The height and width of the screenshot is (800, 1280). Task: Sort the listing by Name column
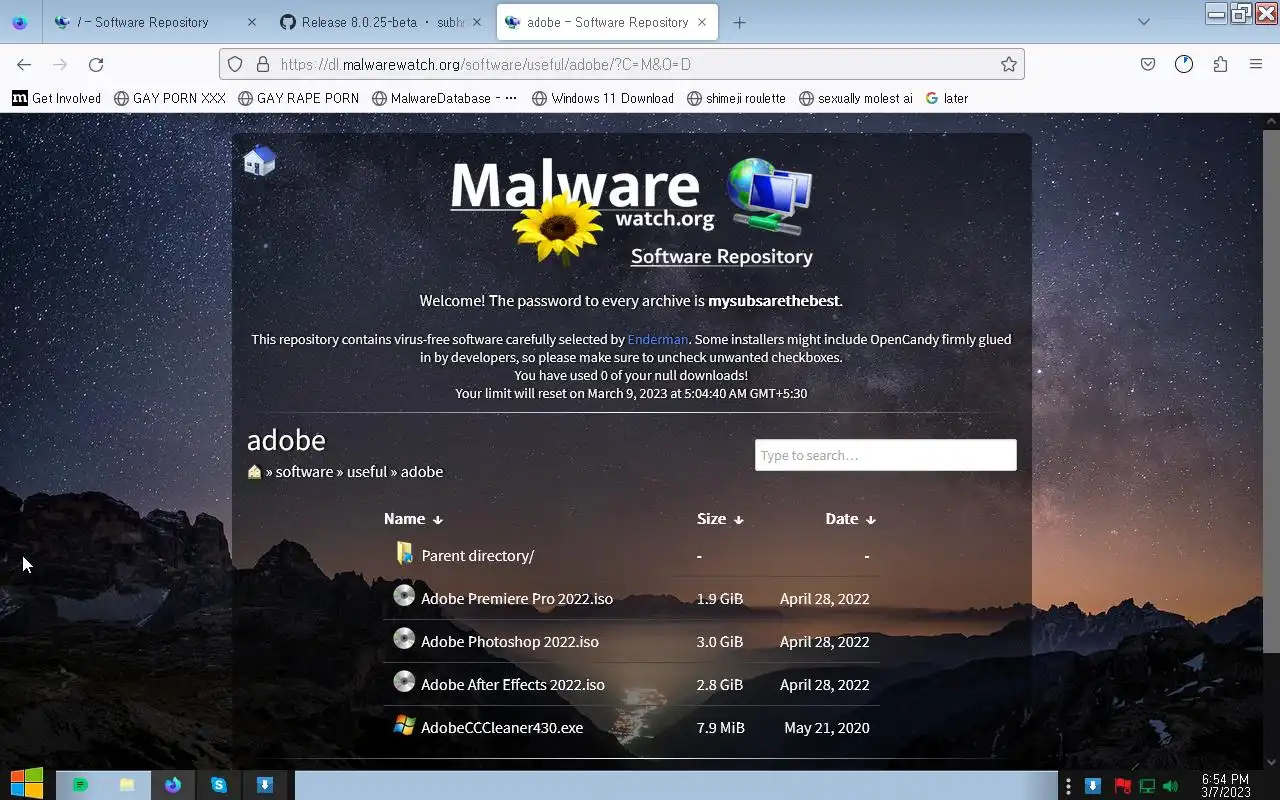413,518
